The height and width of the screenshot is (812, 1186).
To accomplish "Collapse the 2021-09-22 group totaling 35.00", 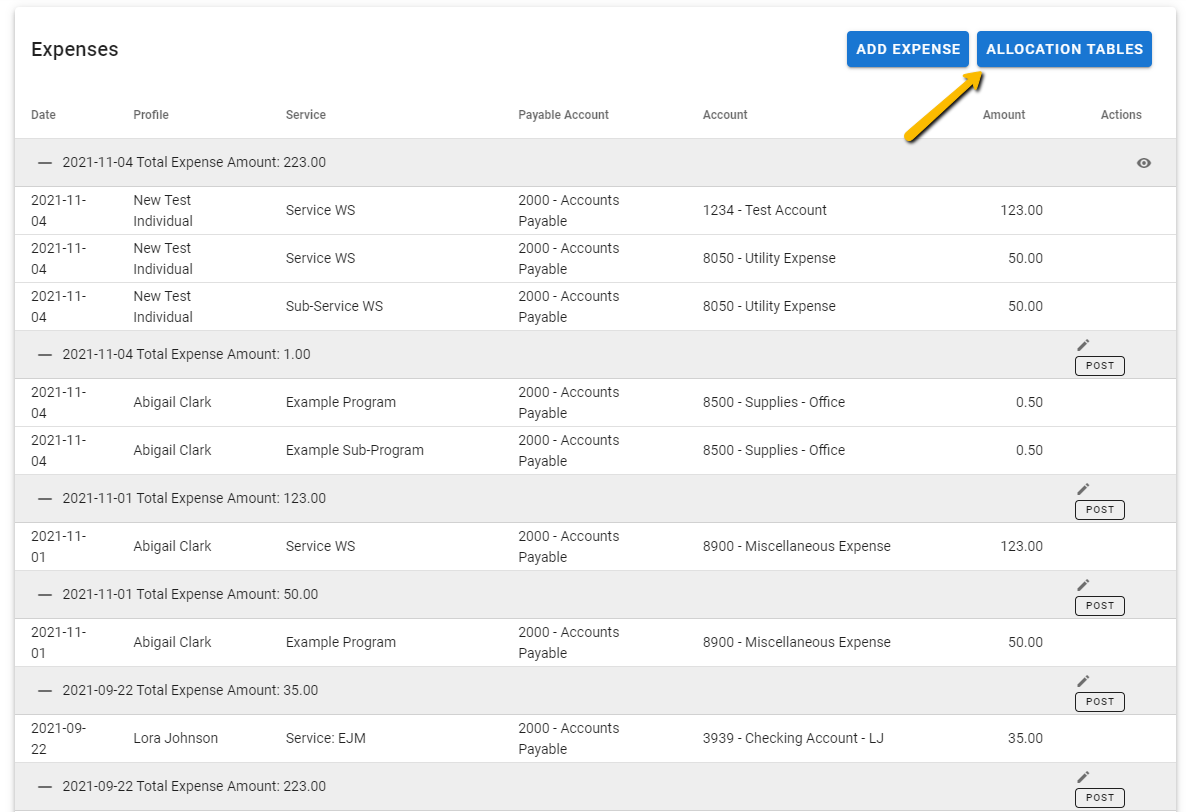I will [45, 691].
